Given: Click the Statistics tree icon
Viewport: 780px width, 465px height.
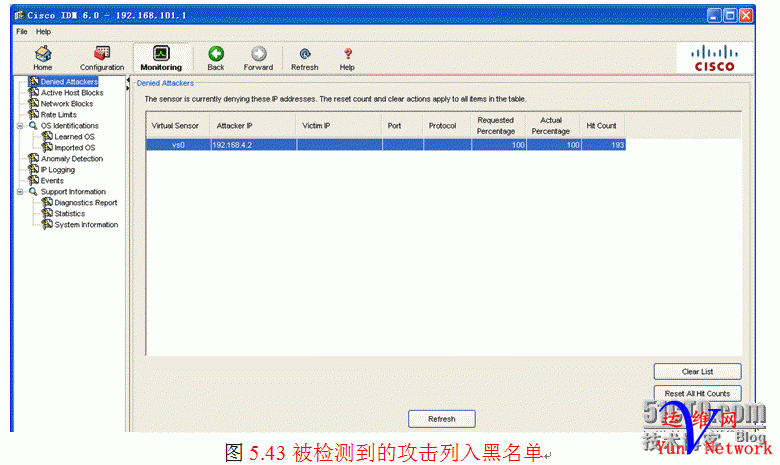Looking at the screenshot, I should click(x=47, y=213).
